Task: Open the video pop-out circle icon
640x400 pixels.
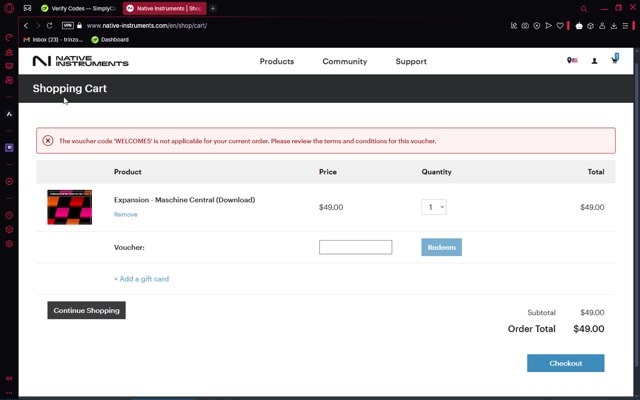Action: [x=537, y=25]
